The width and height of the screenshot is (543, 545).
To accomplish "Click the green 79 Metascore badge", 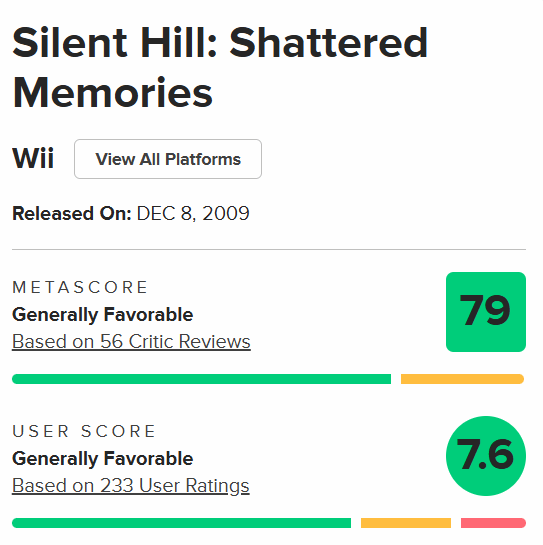I will (486, 312).
